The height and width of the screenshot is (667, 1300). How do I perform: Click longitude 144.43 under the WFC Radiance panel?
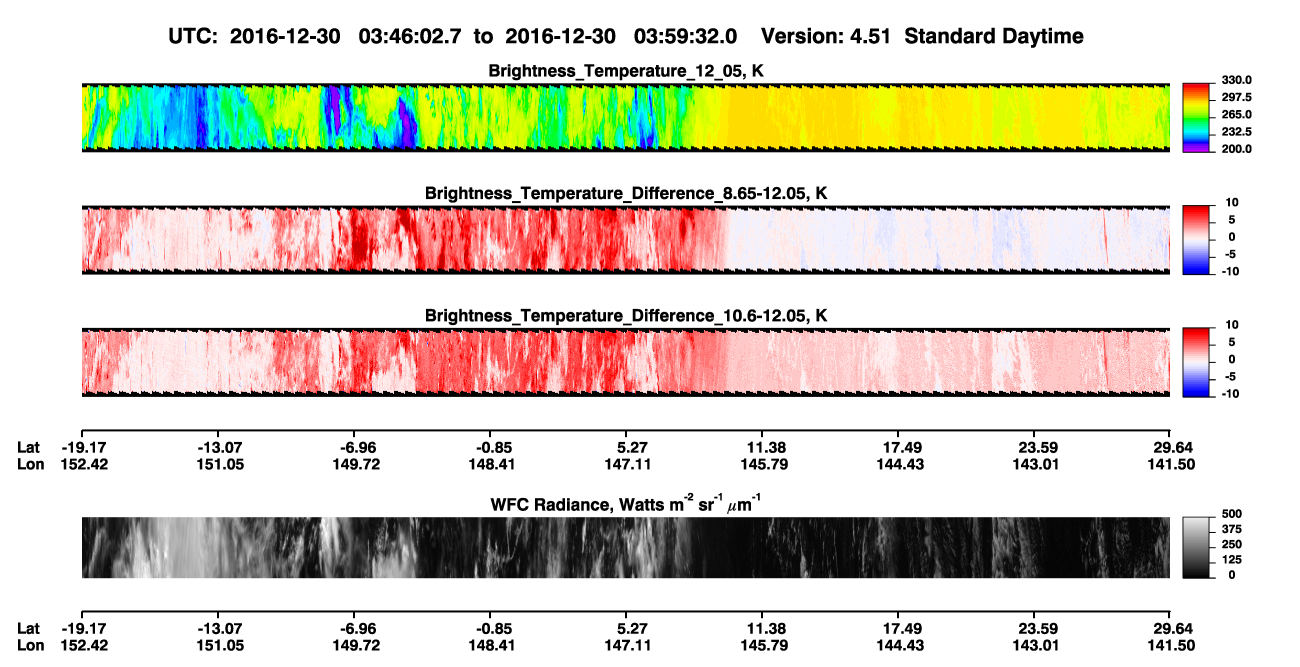pyautogui.click(x=899, y=645)
